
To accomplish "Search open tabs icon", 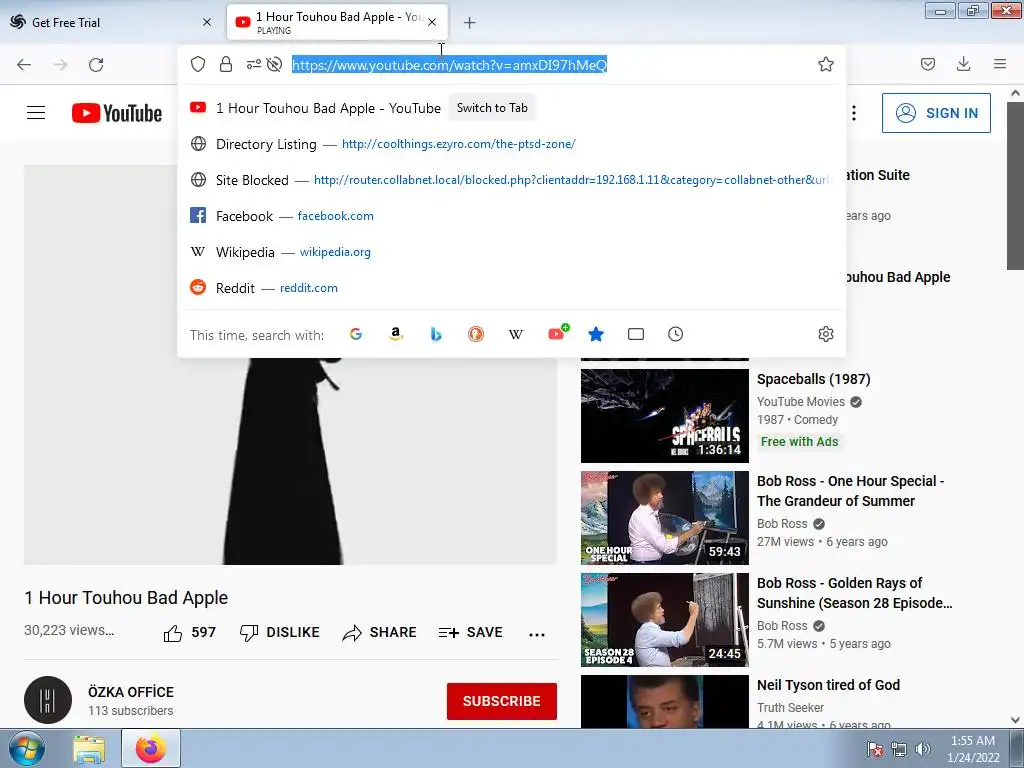I will point(635,334).
